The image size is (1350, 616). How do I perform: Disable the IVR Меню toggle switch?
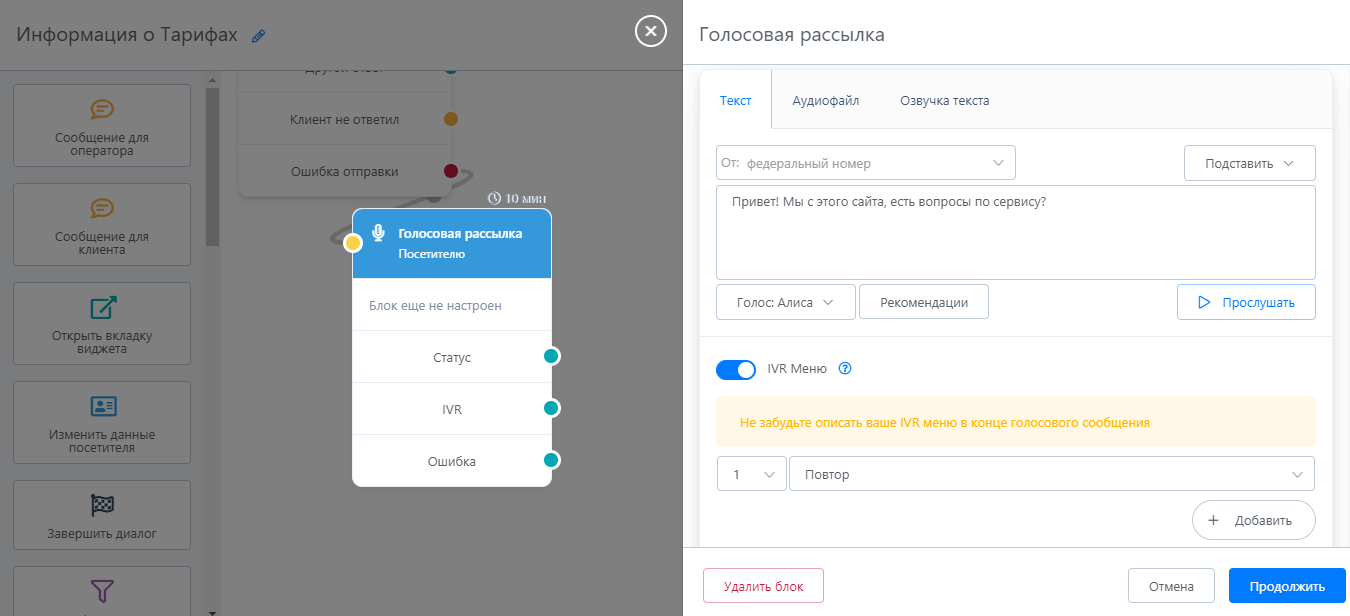pos(736,370)
